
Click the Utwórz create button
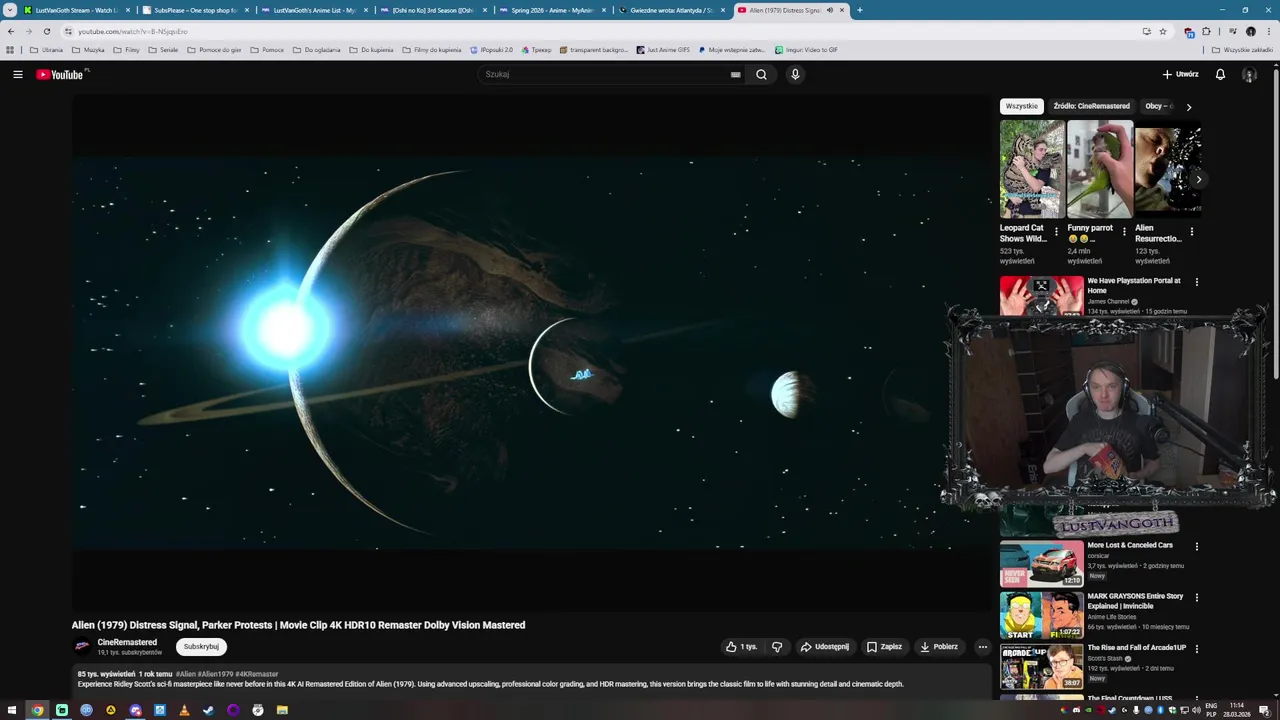[x=1180, y=74]
